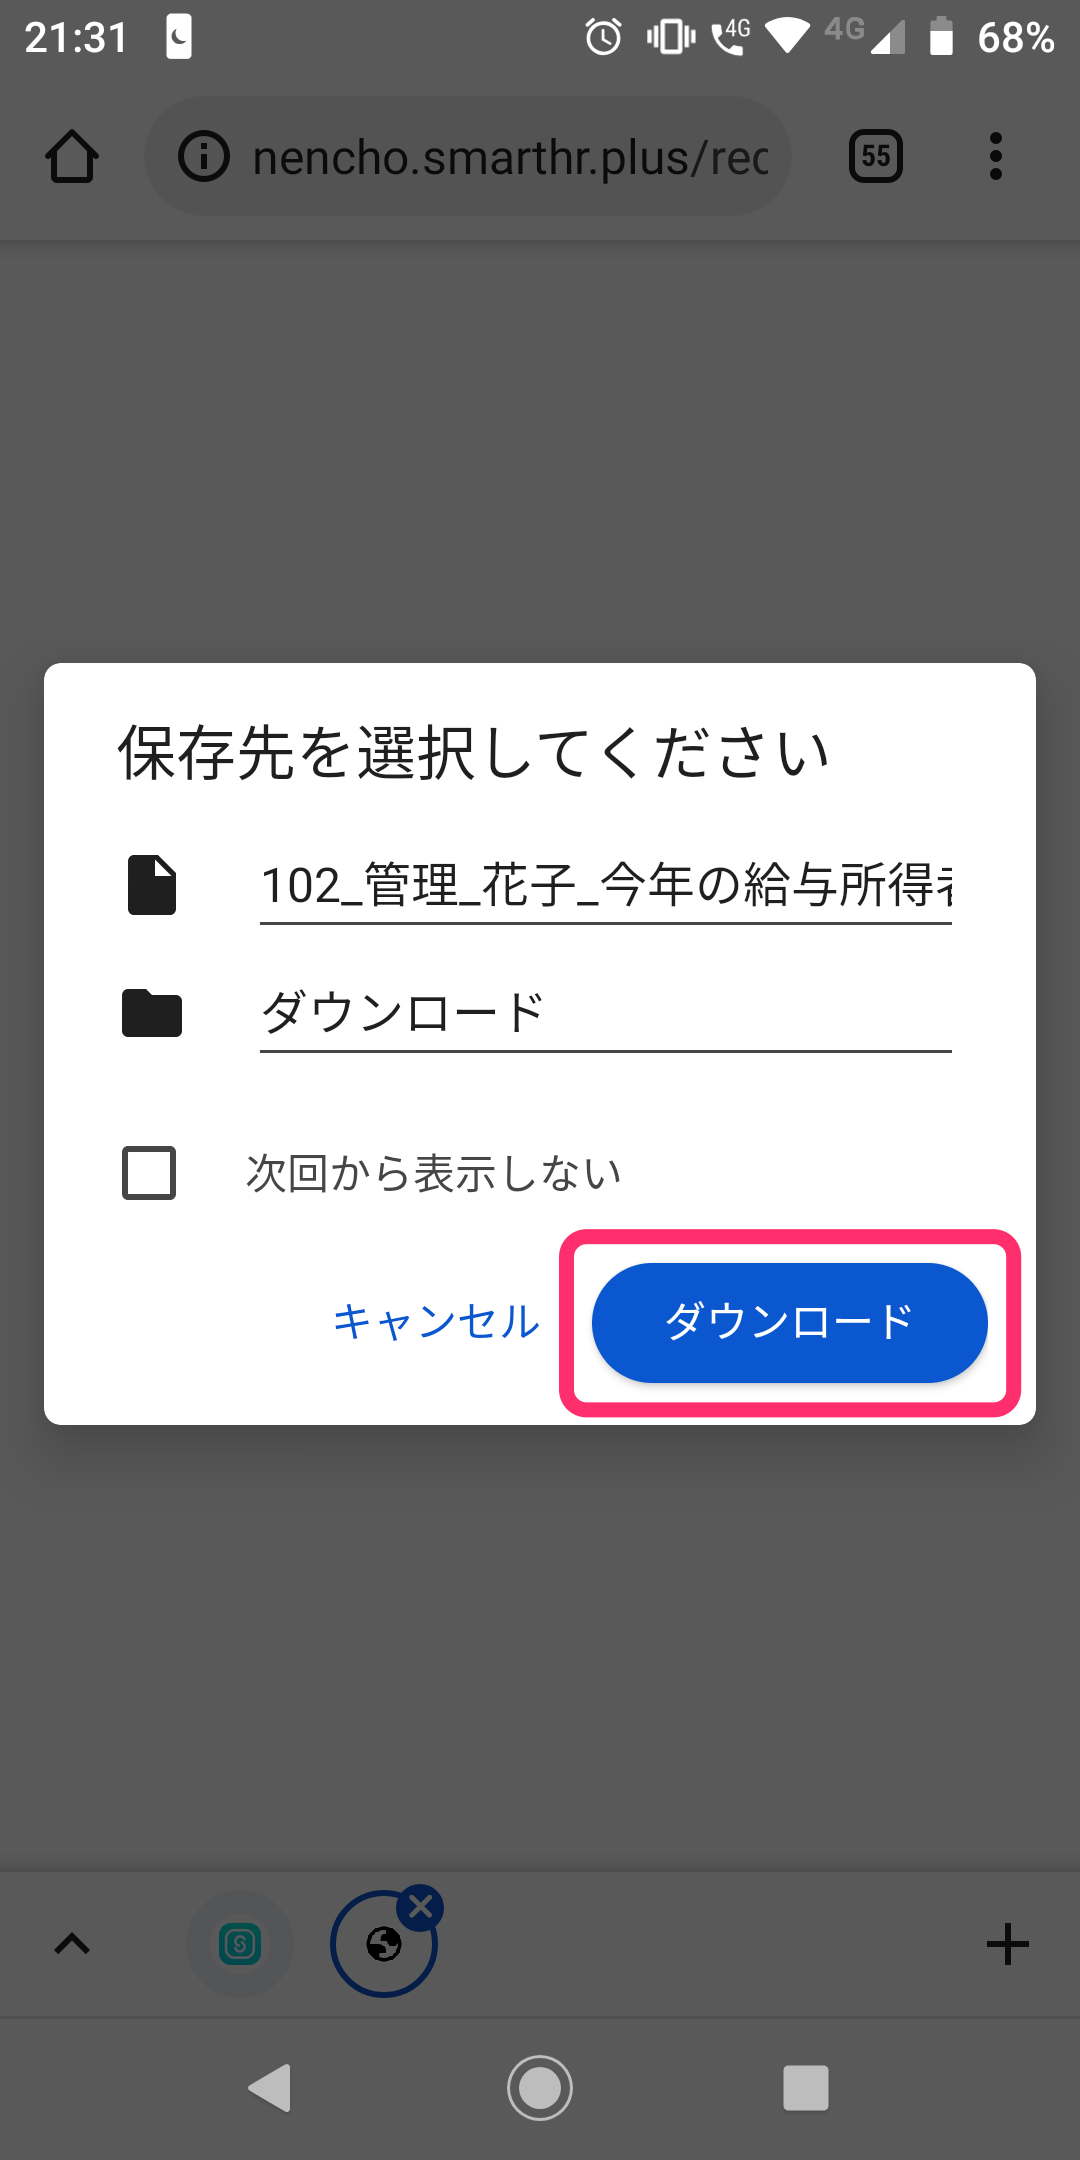The width and height of the screenshot is (1080, 2160).
Task: Open the browser three-dot menu
Action: 995,157
